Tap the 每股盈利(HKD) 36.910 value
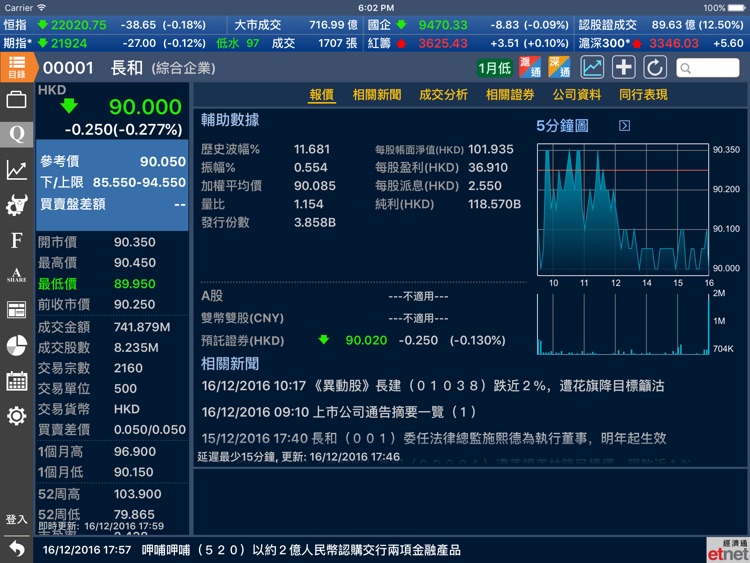Image resolution: width=750 pixels, height=563 pixels. click(488, 167)
